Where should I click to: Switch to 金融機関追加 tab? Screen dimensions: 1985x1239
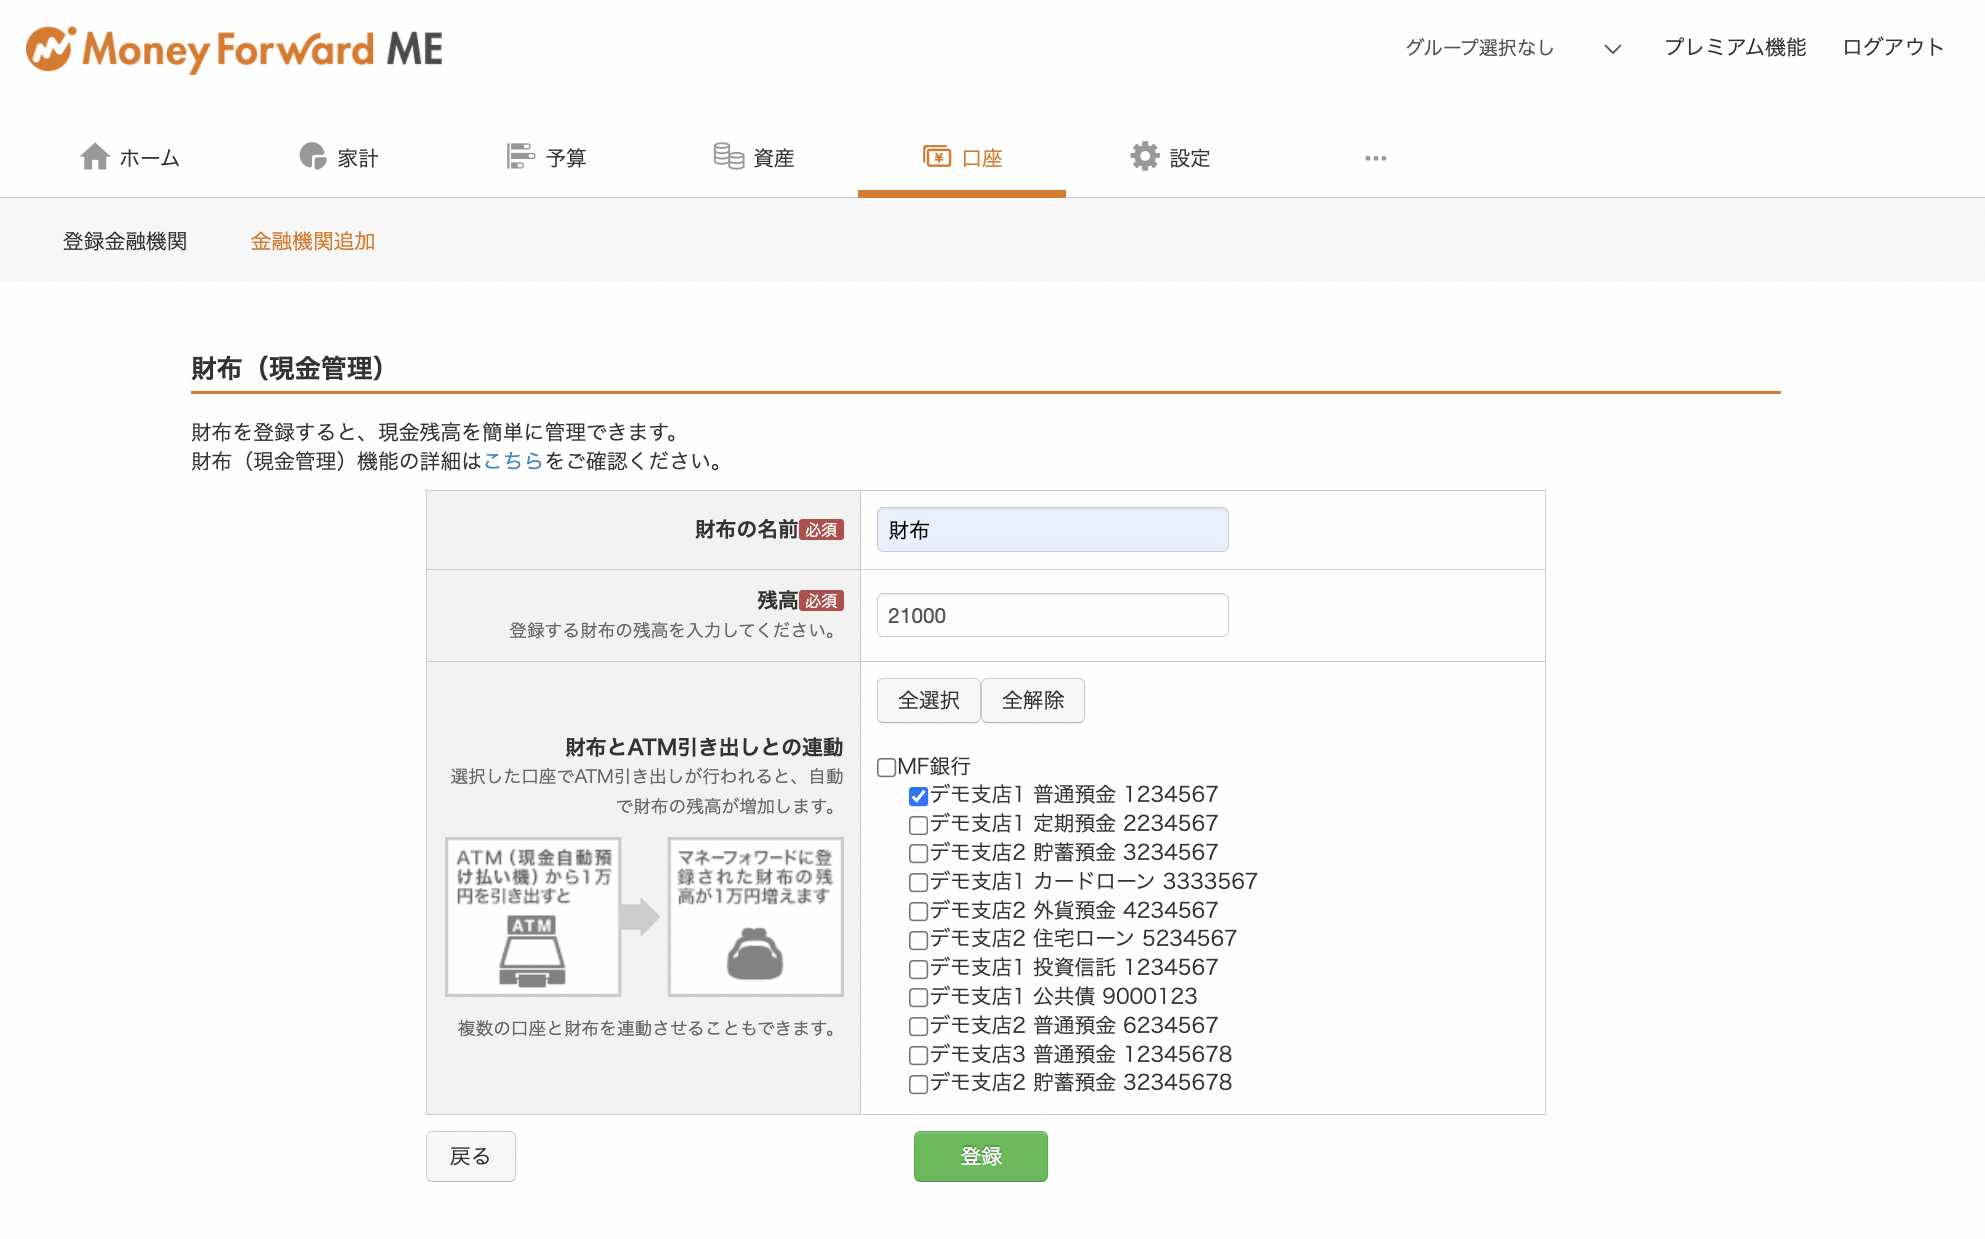[x=312, y=241]
